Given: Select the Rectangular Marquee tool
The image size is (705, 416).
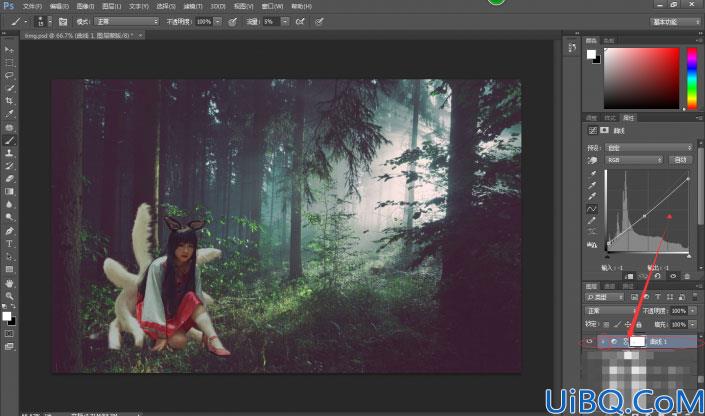Looking at the screenshot, I should pyautogui.click(x=9, y=63).
